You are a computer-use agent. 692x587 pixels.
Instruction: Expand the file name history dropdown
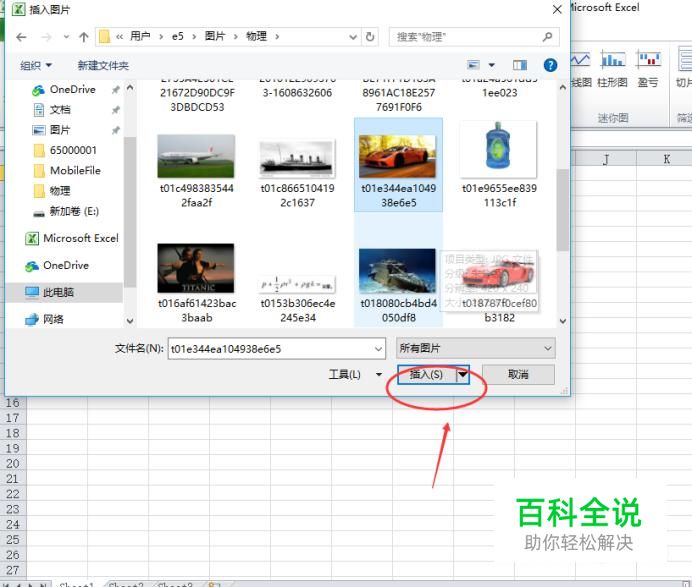[378, 349]
